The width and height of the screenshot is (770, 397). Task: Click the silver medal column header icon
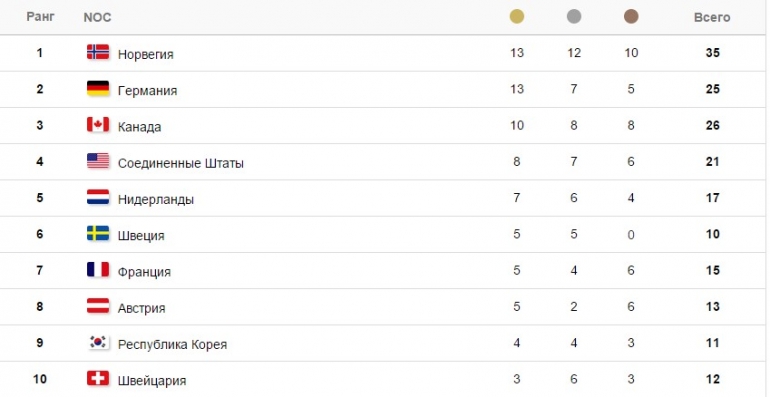coord(574,17)
